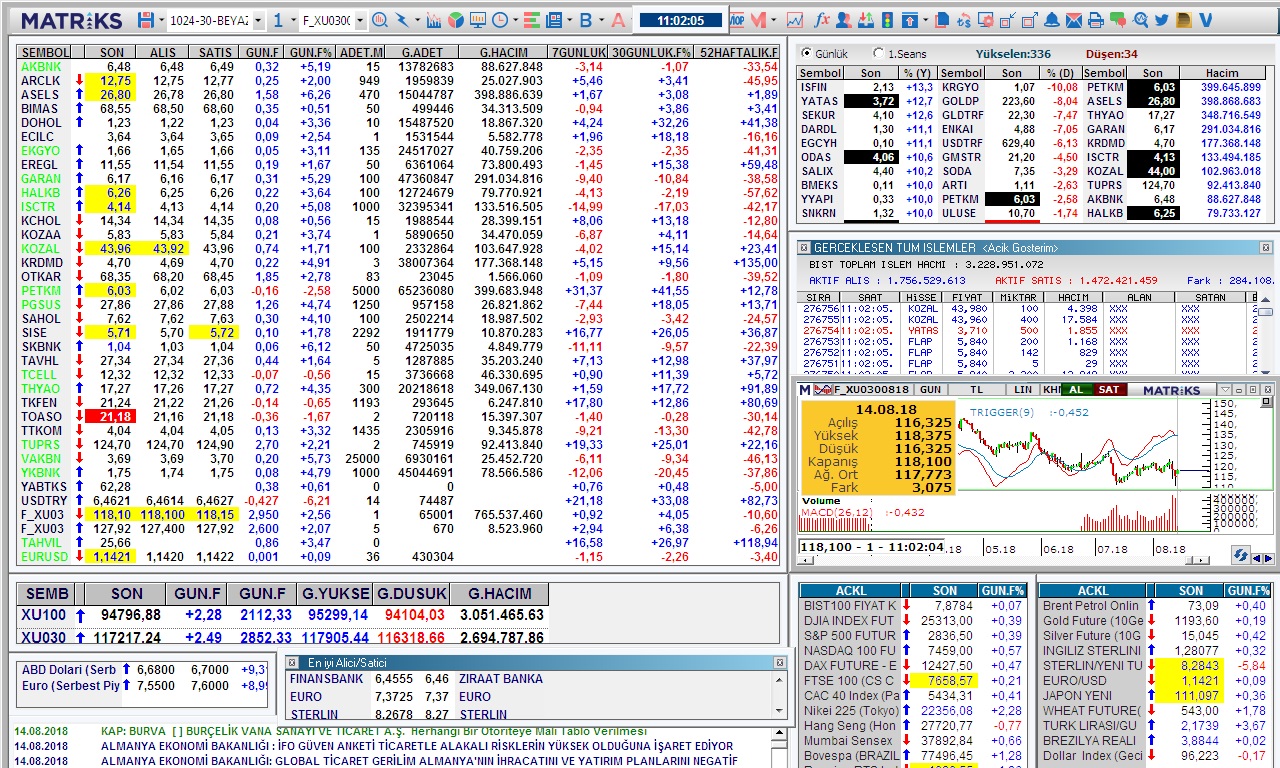Open chart window triangle menu dropdown
Screen dimensions: 1280x768
(1225, 390)
